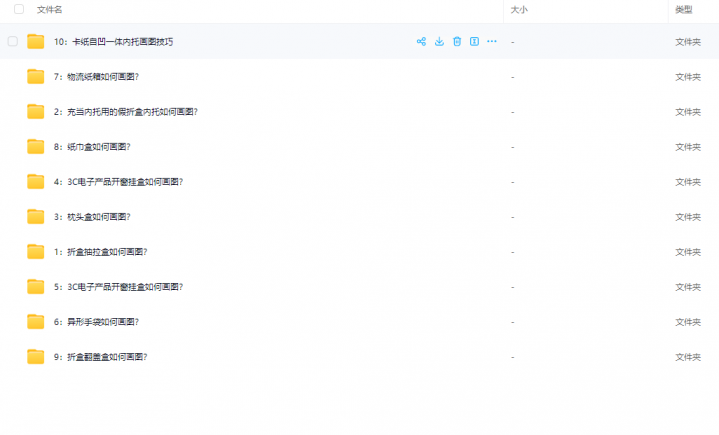Click the rename icon beside the trash icon
719x435 pixels.
coord(474,42)
